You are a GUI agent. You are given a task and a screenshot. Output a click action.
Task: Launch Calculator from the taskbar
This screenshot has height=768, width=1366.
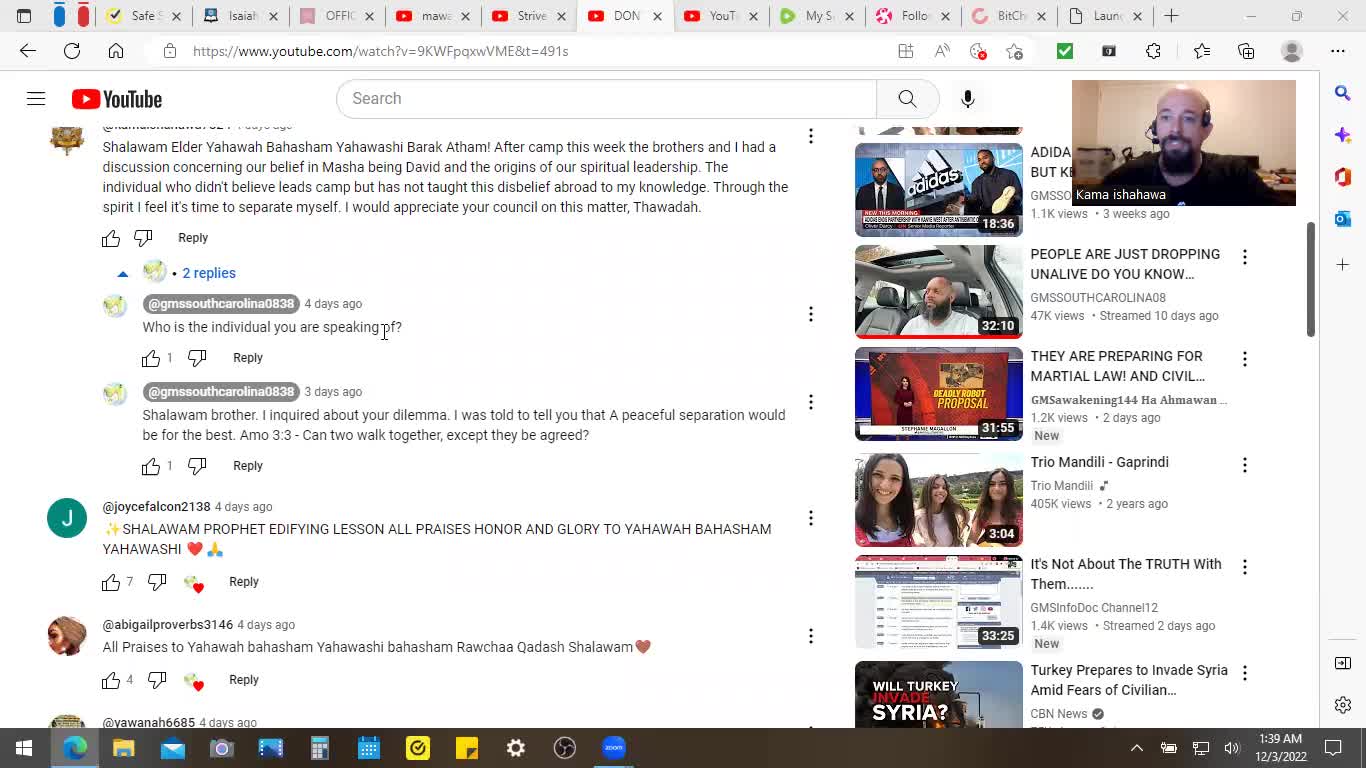pyautogui.click(x=320, y=748)
